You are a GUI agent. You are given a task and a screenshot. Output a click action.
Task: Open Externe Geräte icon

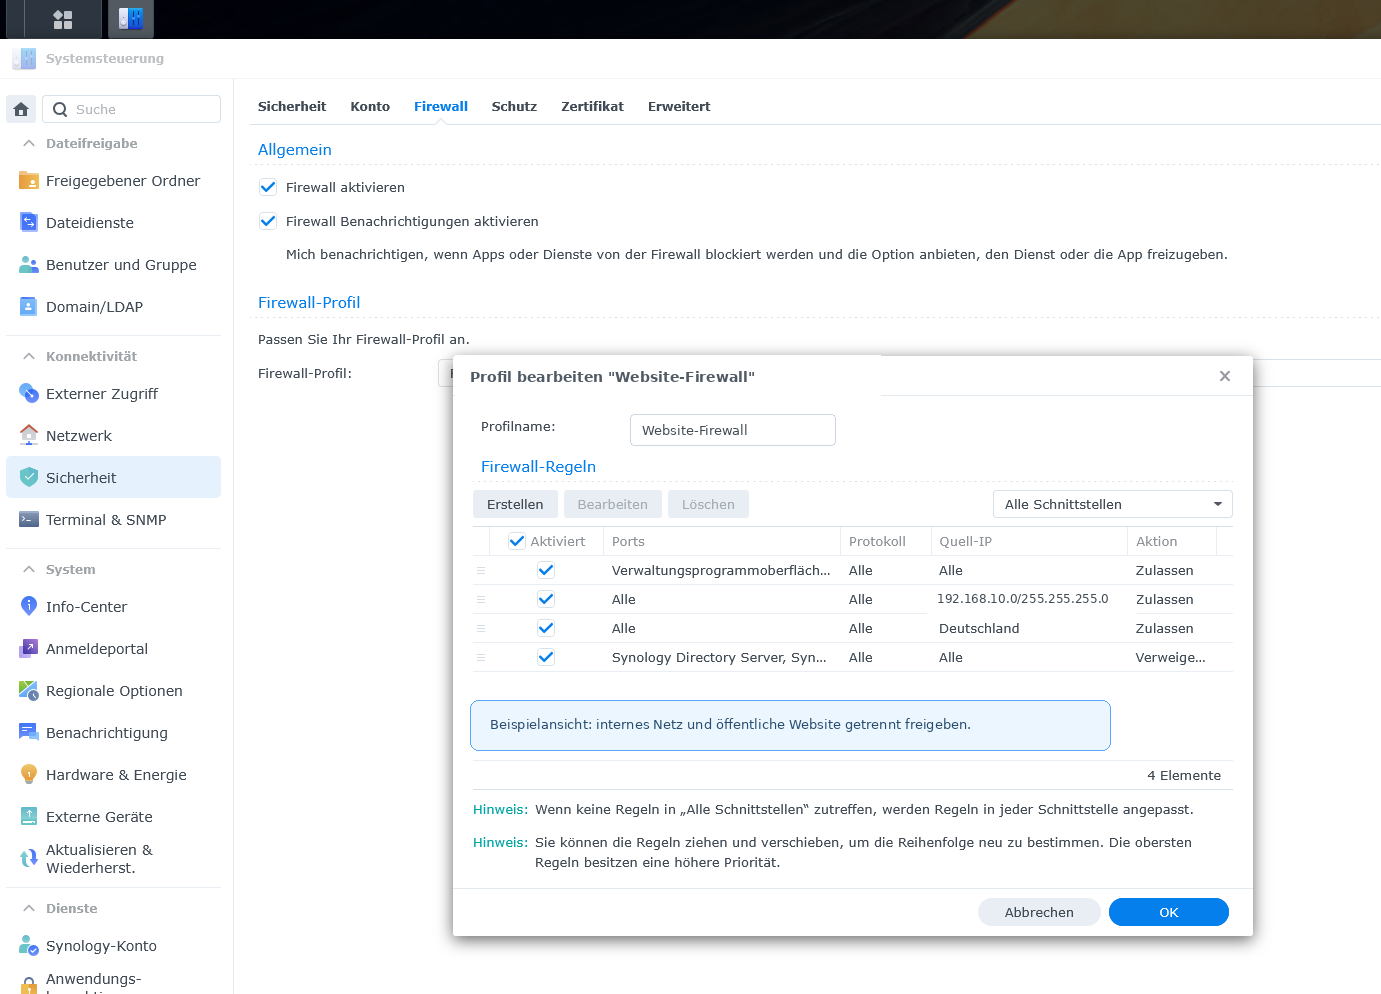point(29,817)
